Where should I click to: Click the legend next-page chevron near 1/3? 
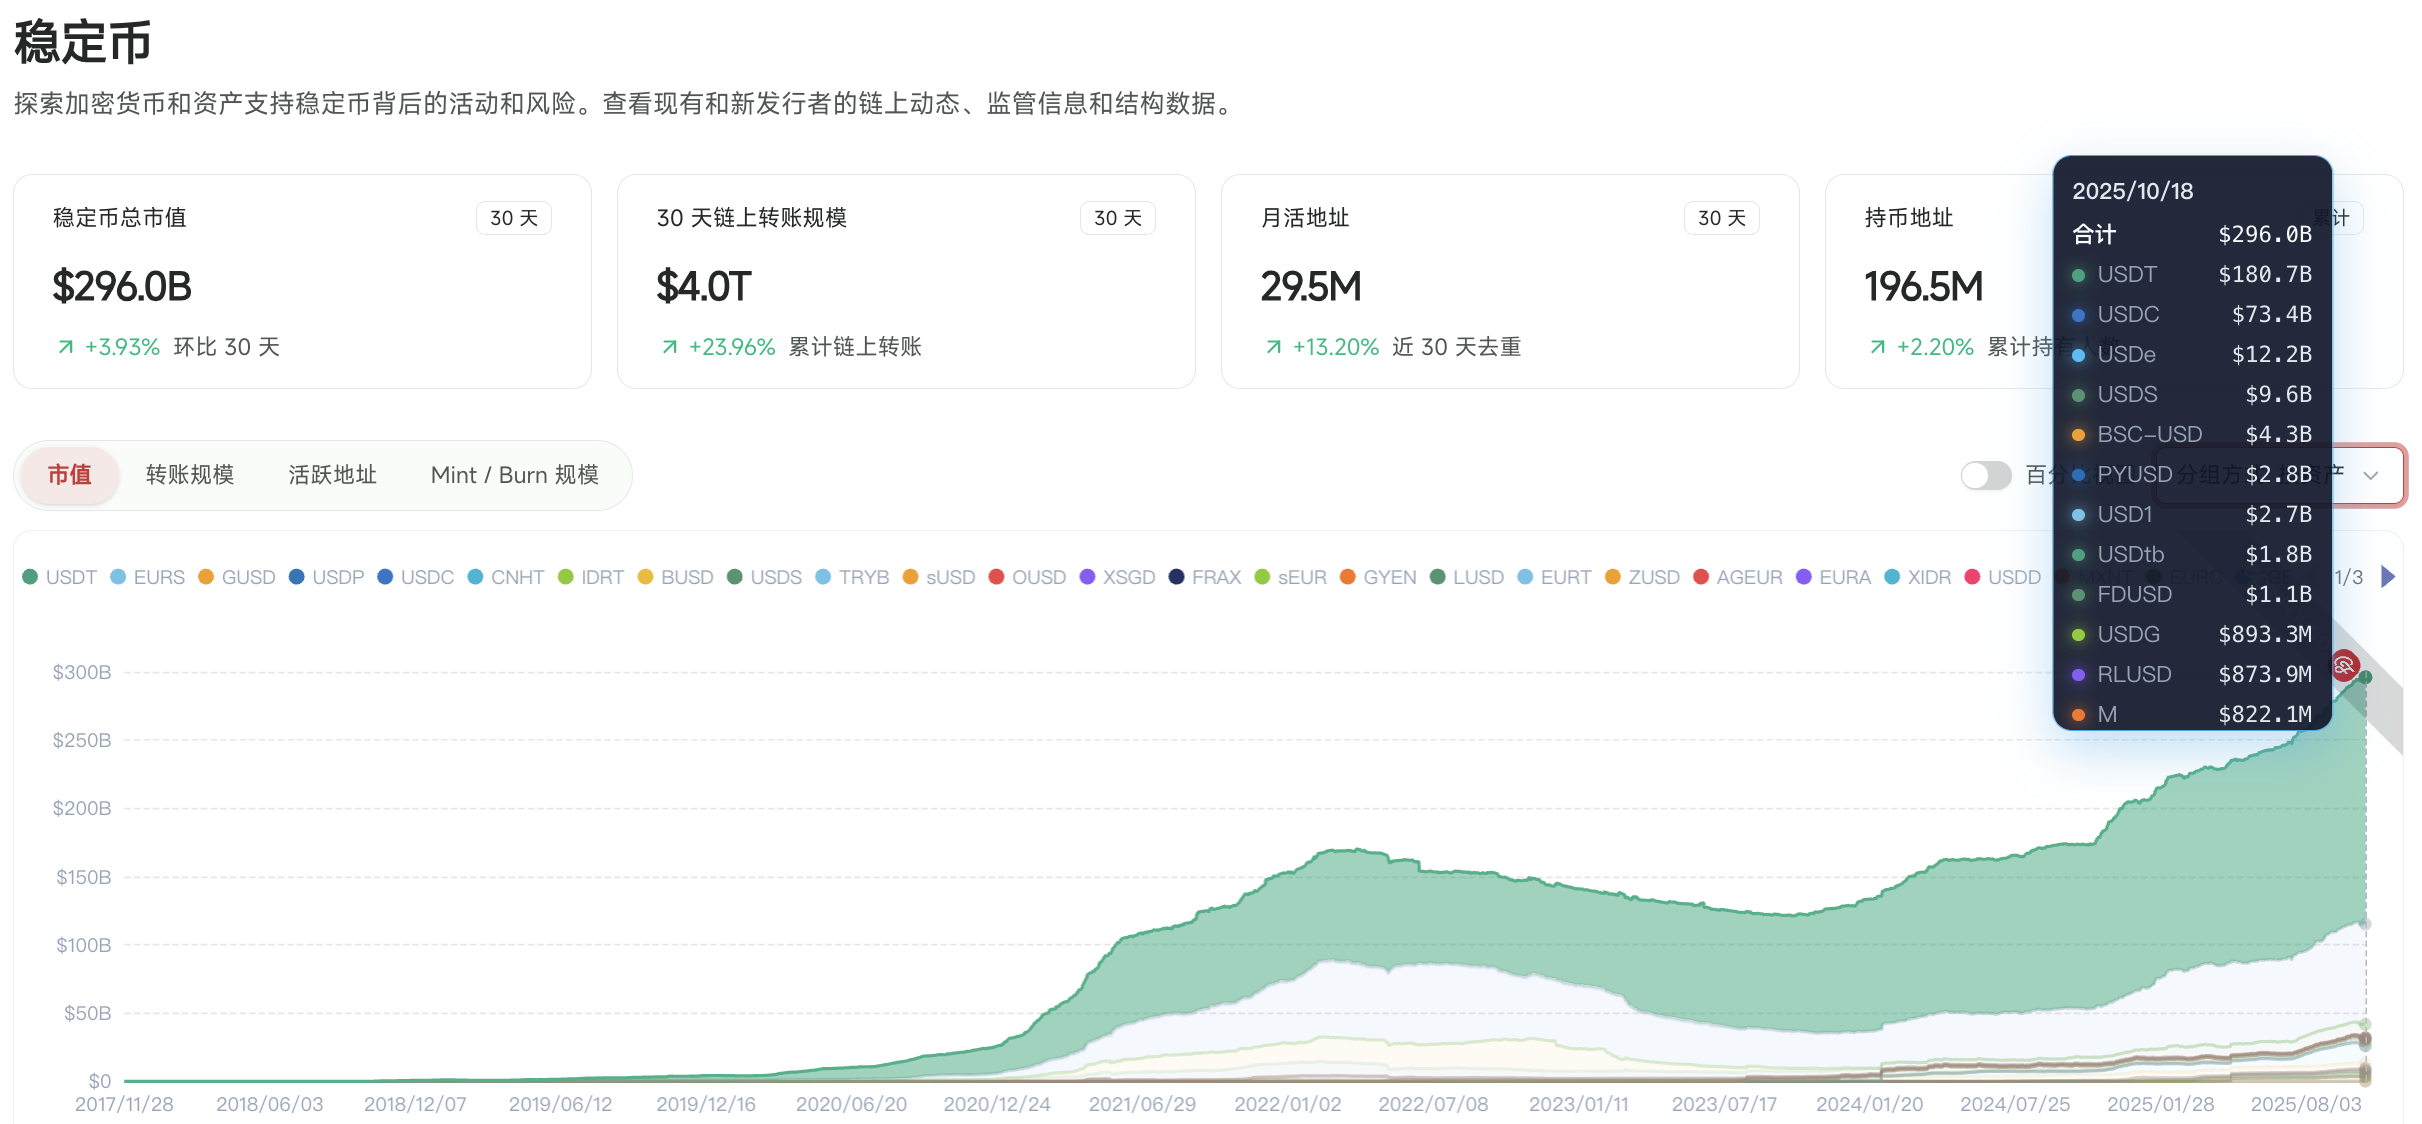tap(2388, 576)
